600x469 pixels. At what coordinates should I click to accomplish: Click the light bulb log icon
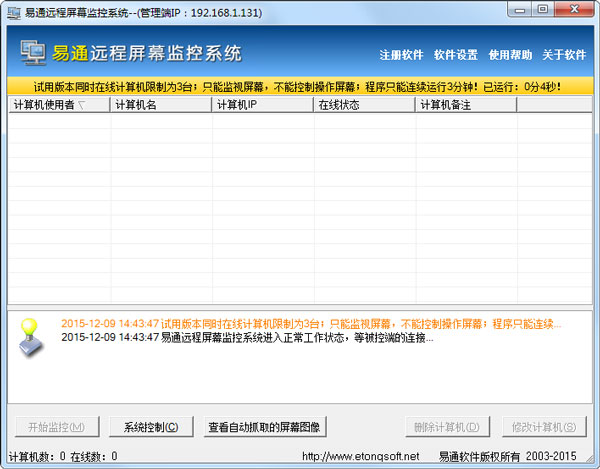[31, 338]
